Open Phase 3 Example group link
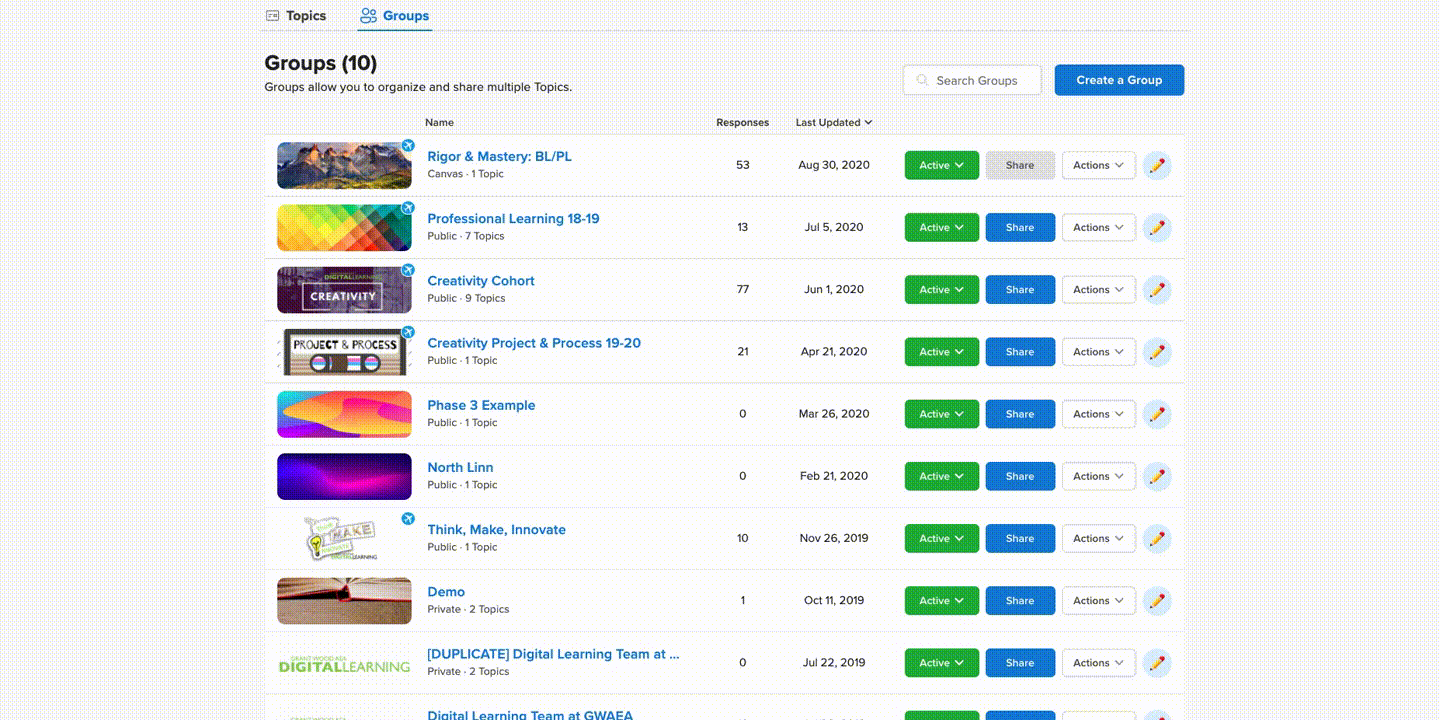 click(481, 405)
